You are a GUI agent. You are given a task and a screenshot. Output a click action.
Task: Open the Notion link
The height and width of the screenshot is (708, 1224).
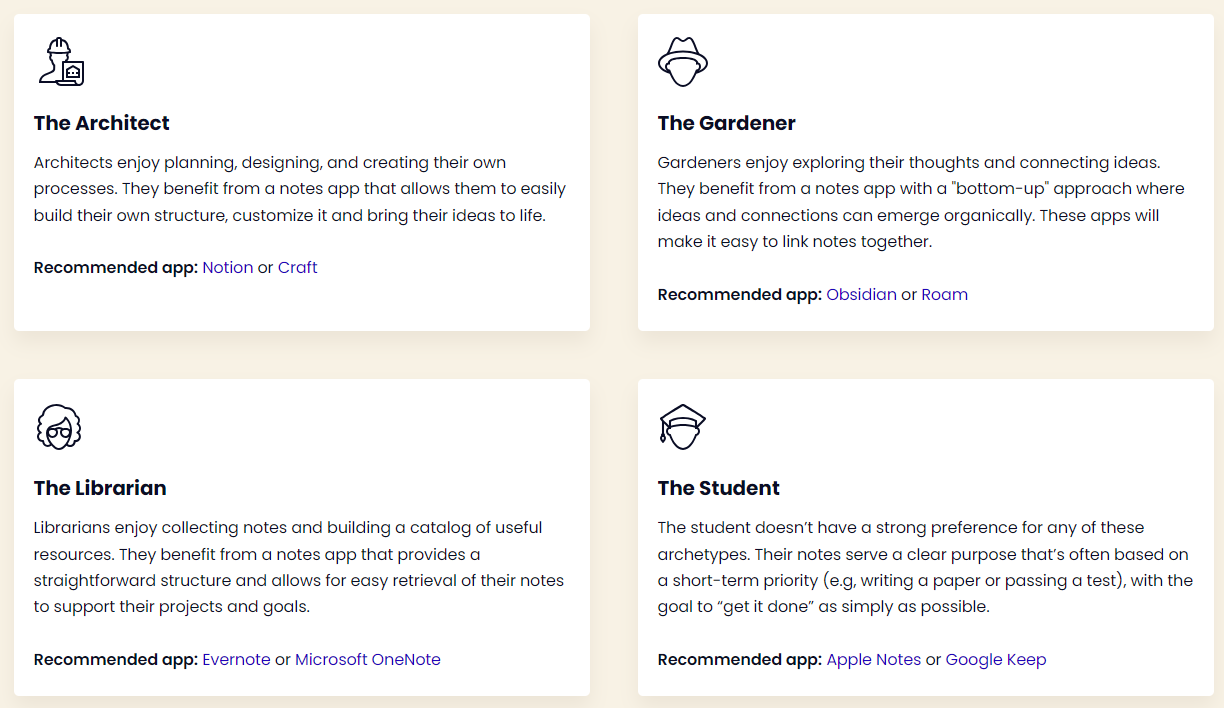(227, 268)
